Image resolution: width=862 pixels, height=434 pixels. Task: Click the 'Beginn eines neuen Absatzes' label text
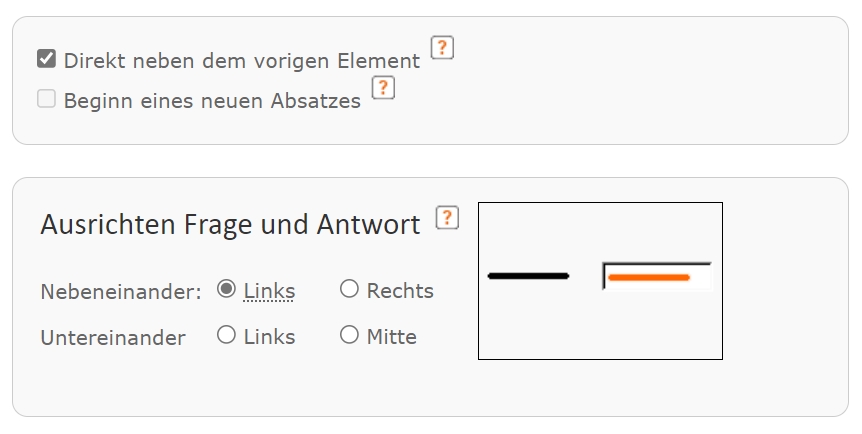click(212, 100)
